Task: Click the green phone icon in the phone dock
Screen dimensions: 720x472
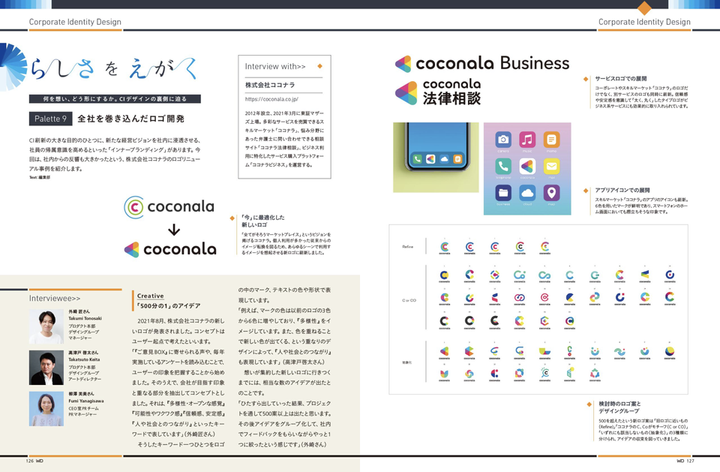Action: 417,159
